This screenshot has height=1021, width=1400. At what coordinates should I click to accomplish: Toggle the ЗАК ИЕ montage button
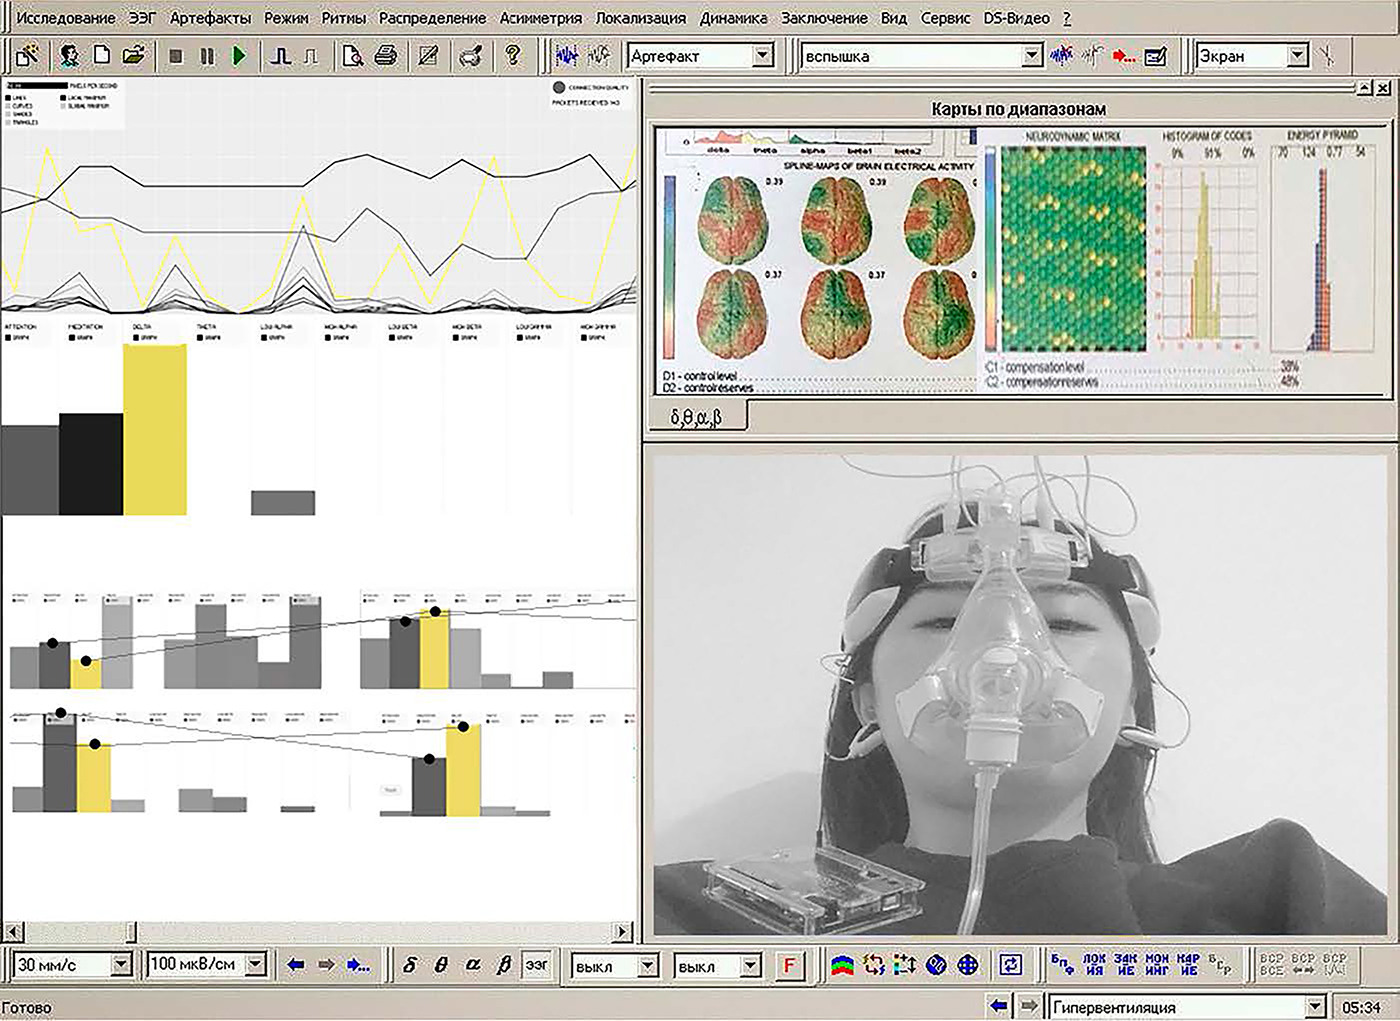1125,965
